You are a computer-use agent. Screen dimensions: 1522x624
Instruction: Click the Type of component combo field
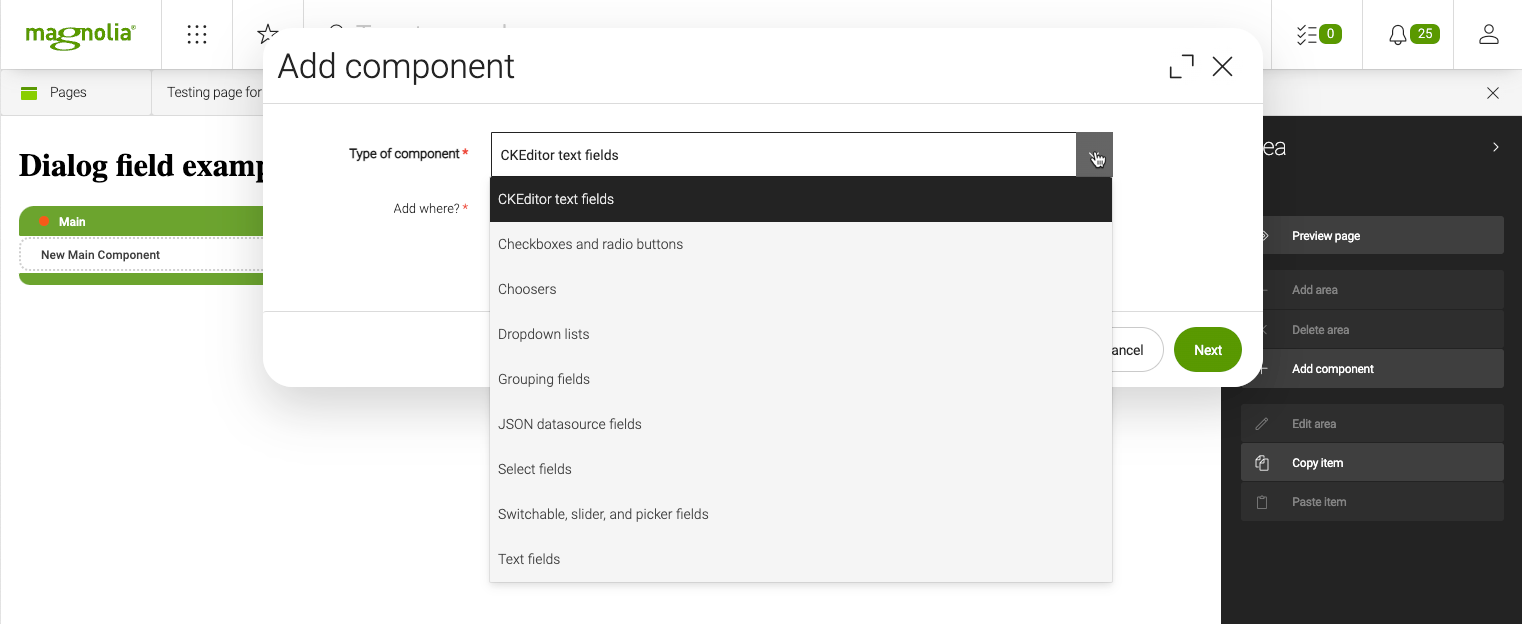coord(784,155)
